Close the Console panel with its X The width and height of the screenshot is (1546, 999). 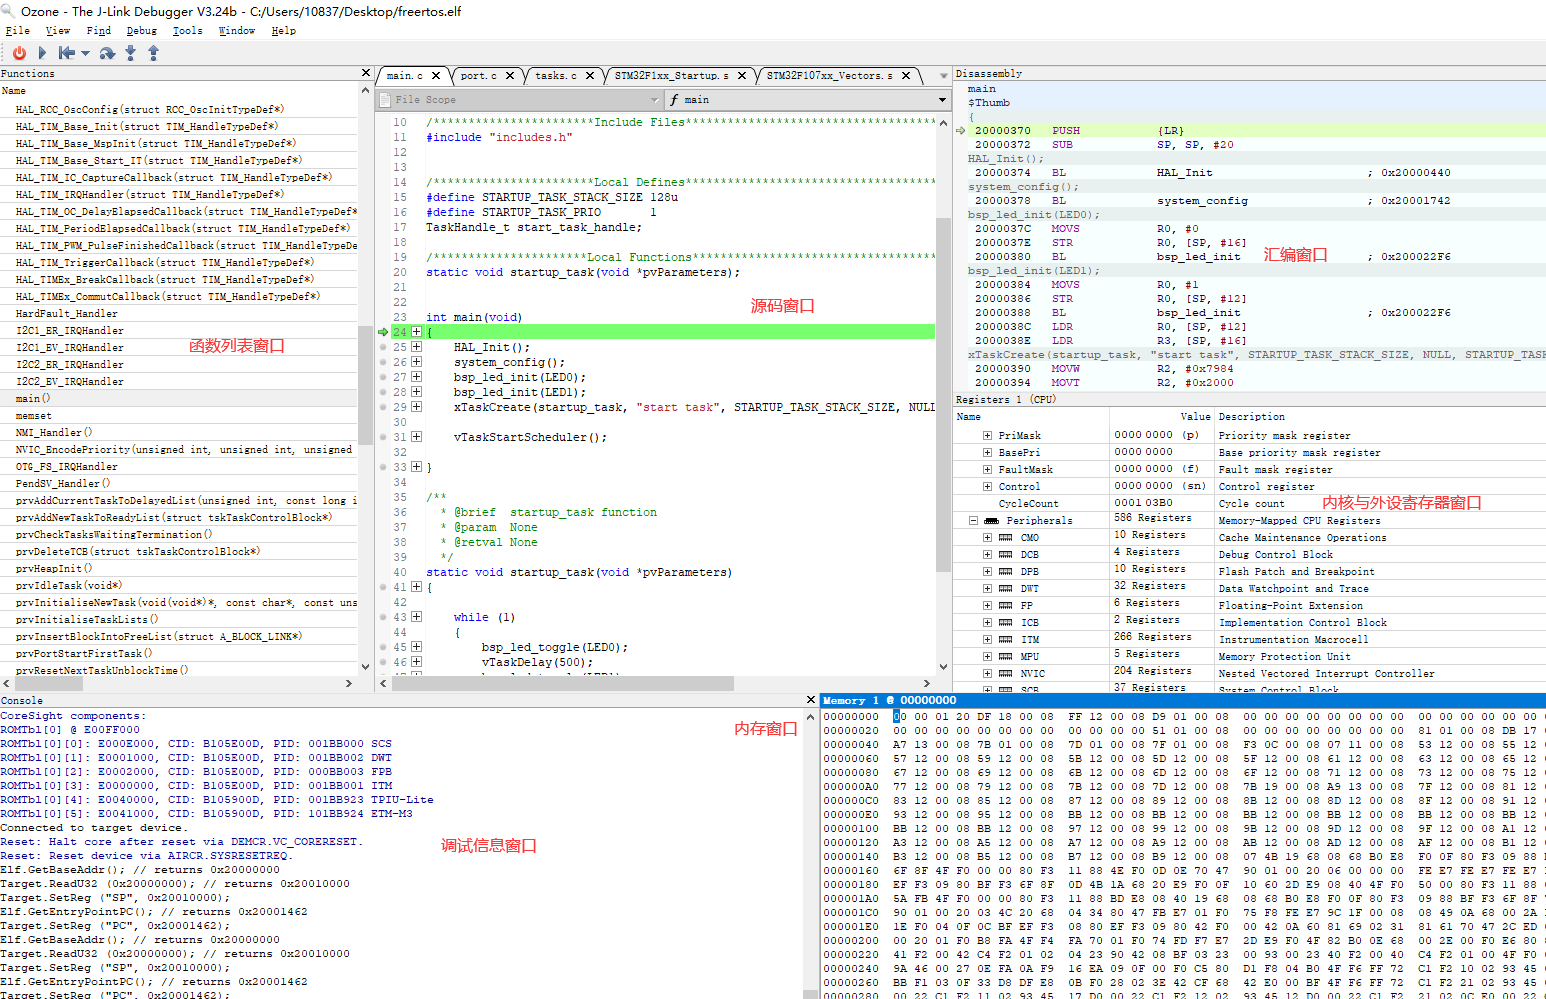coord(811,700)
